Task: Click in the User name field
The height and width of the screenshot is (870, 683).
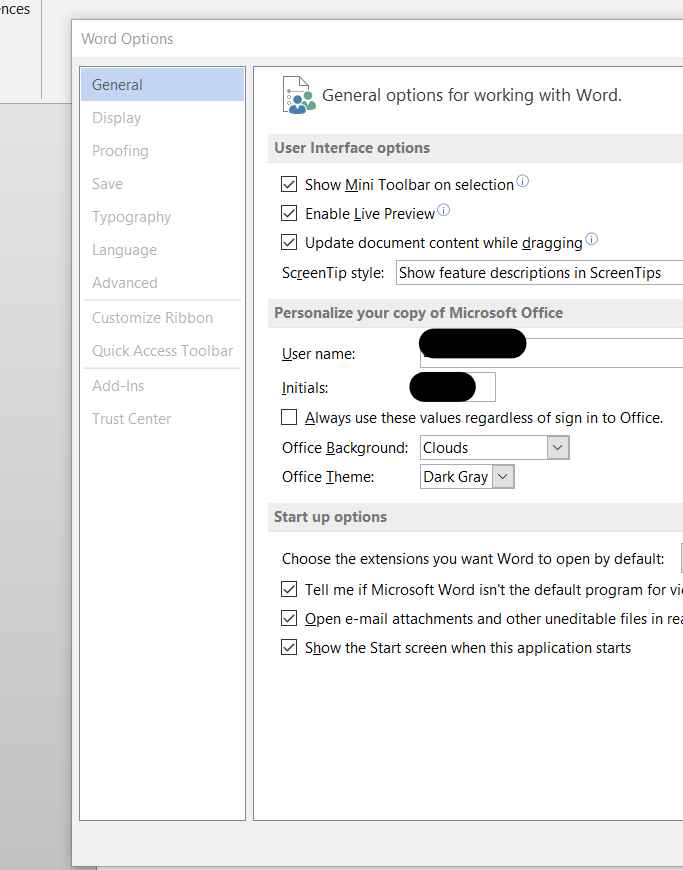Action: pyautogui.click(x=552, y=353)
